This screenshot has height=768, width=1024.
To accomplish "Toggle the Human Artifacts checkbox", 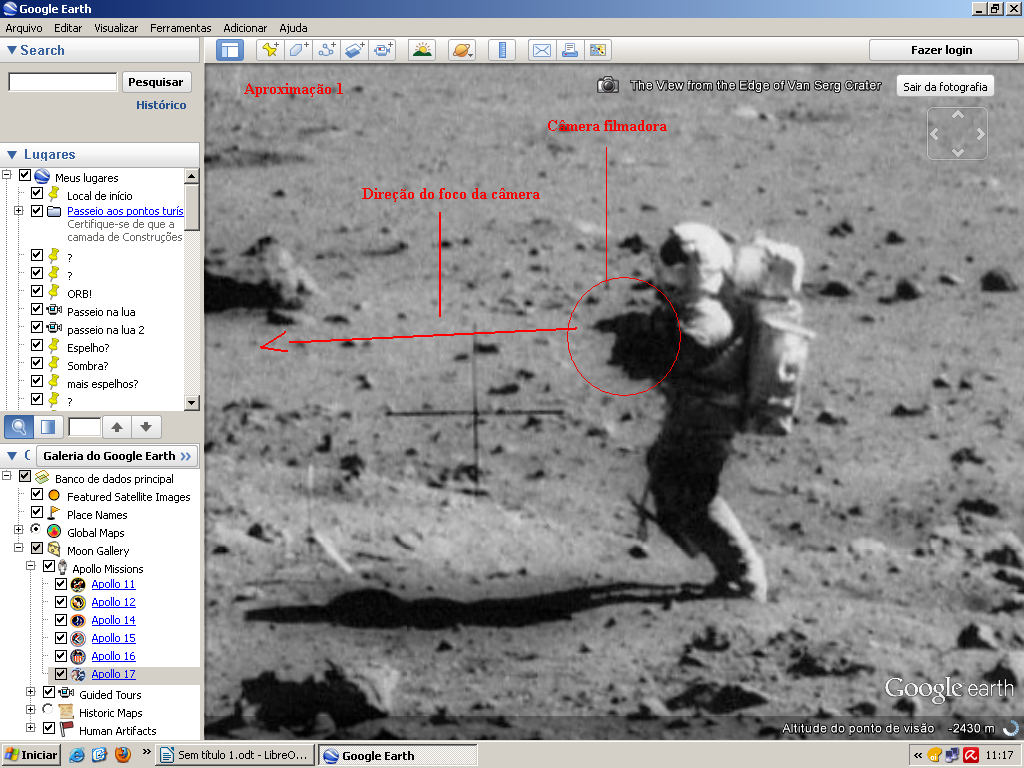I will [49, 728].
